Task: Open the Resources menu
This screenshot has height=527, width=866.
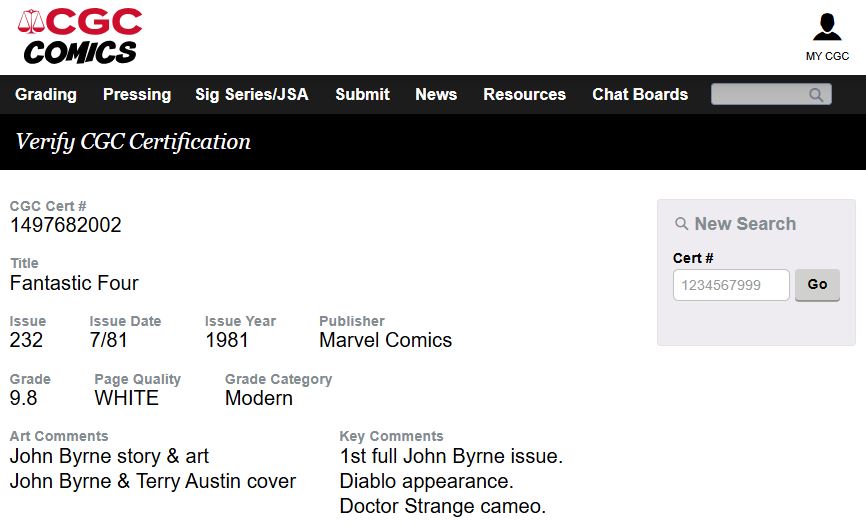Action: pos(524,94)
